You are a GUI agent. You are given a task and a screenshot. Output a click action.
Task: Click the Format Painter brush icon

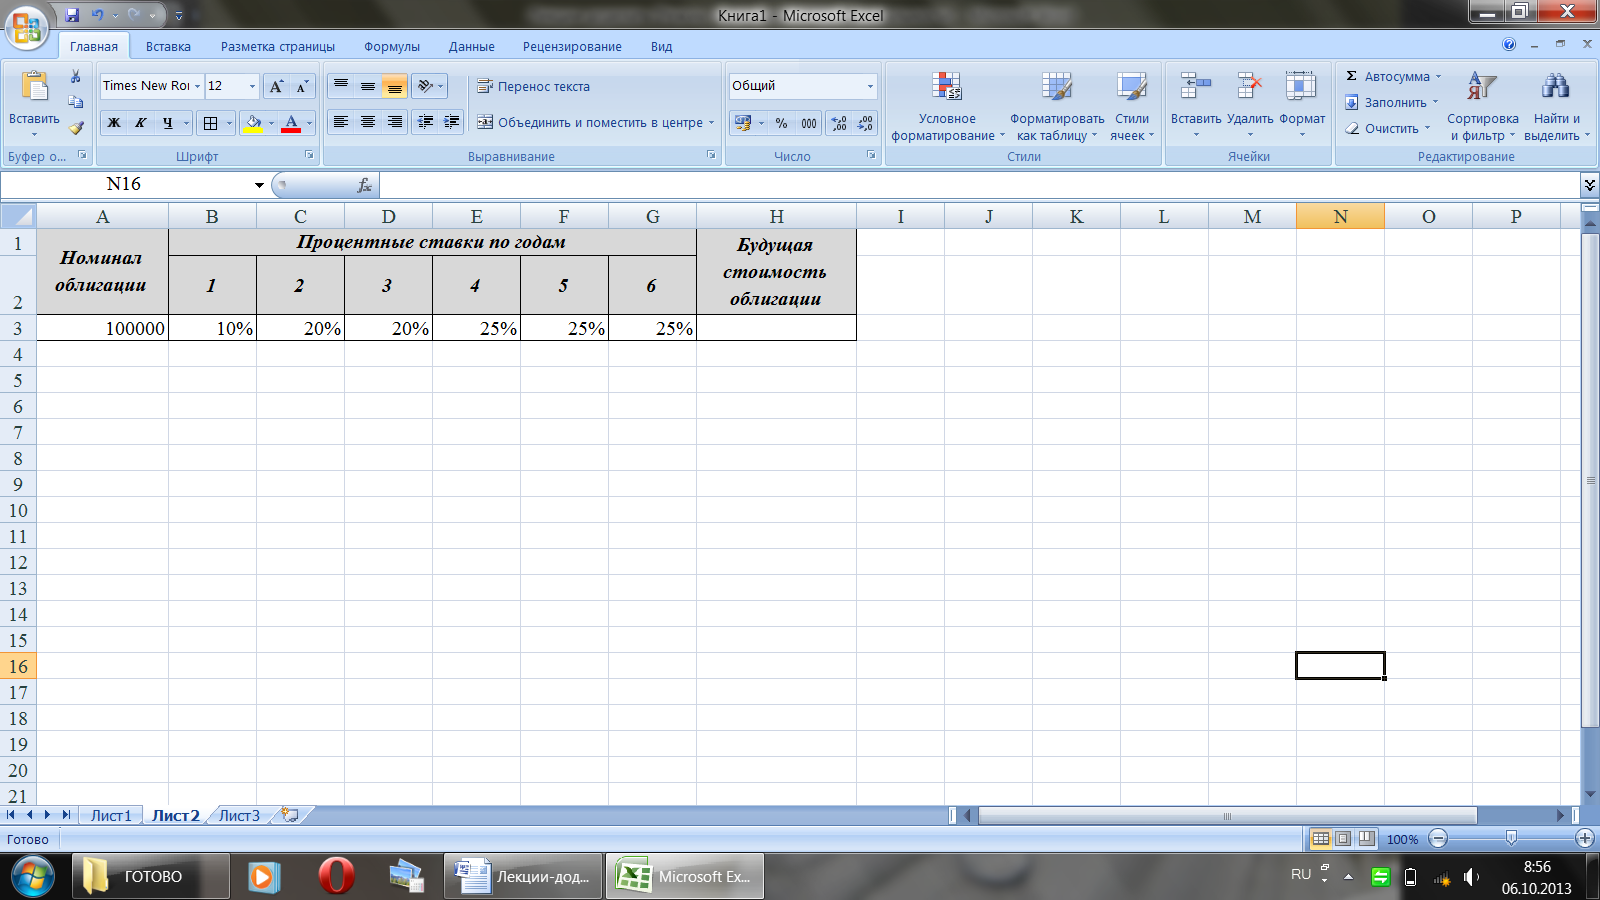tap(75, 128)
